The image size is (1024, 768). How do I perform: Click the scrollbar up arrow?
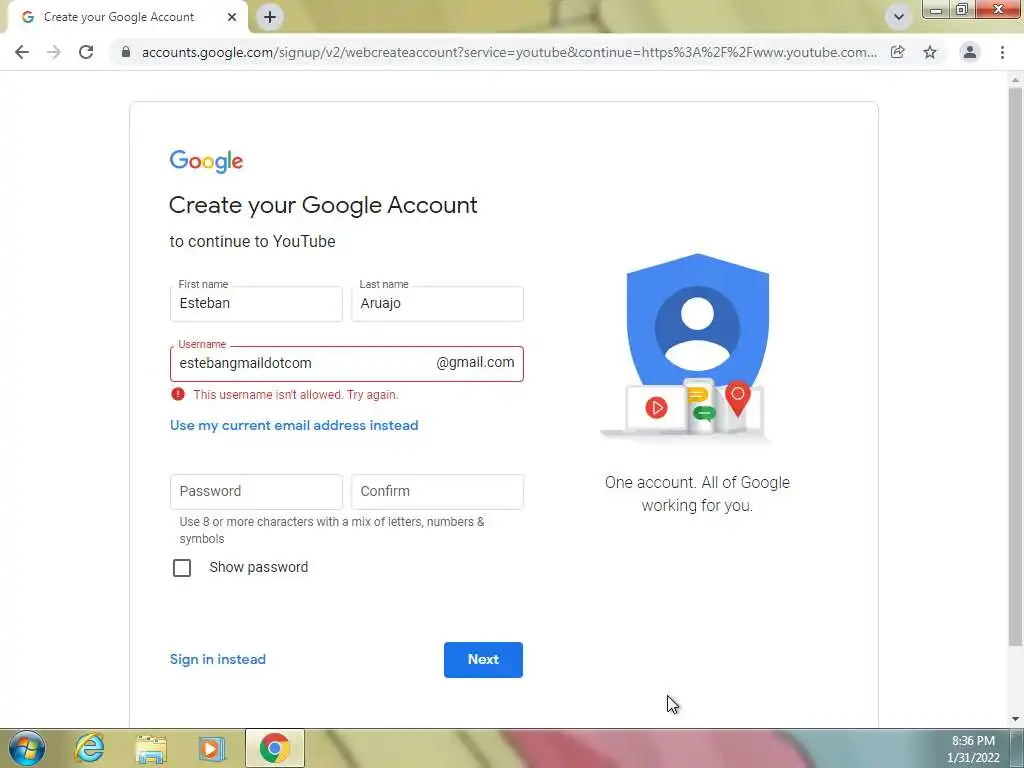tap(1016, 80)
